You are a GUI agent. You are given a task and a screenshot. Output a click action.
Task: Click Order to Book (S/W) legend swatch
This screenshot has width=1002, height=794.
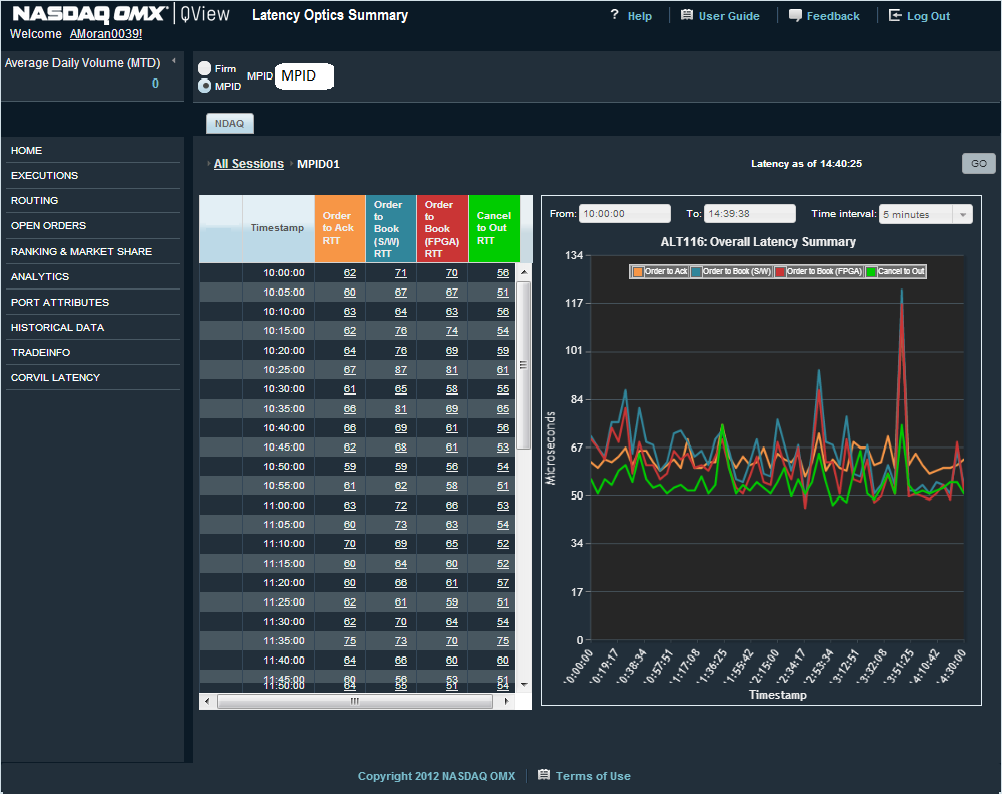(696, 271)
